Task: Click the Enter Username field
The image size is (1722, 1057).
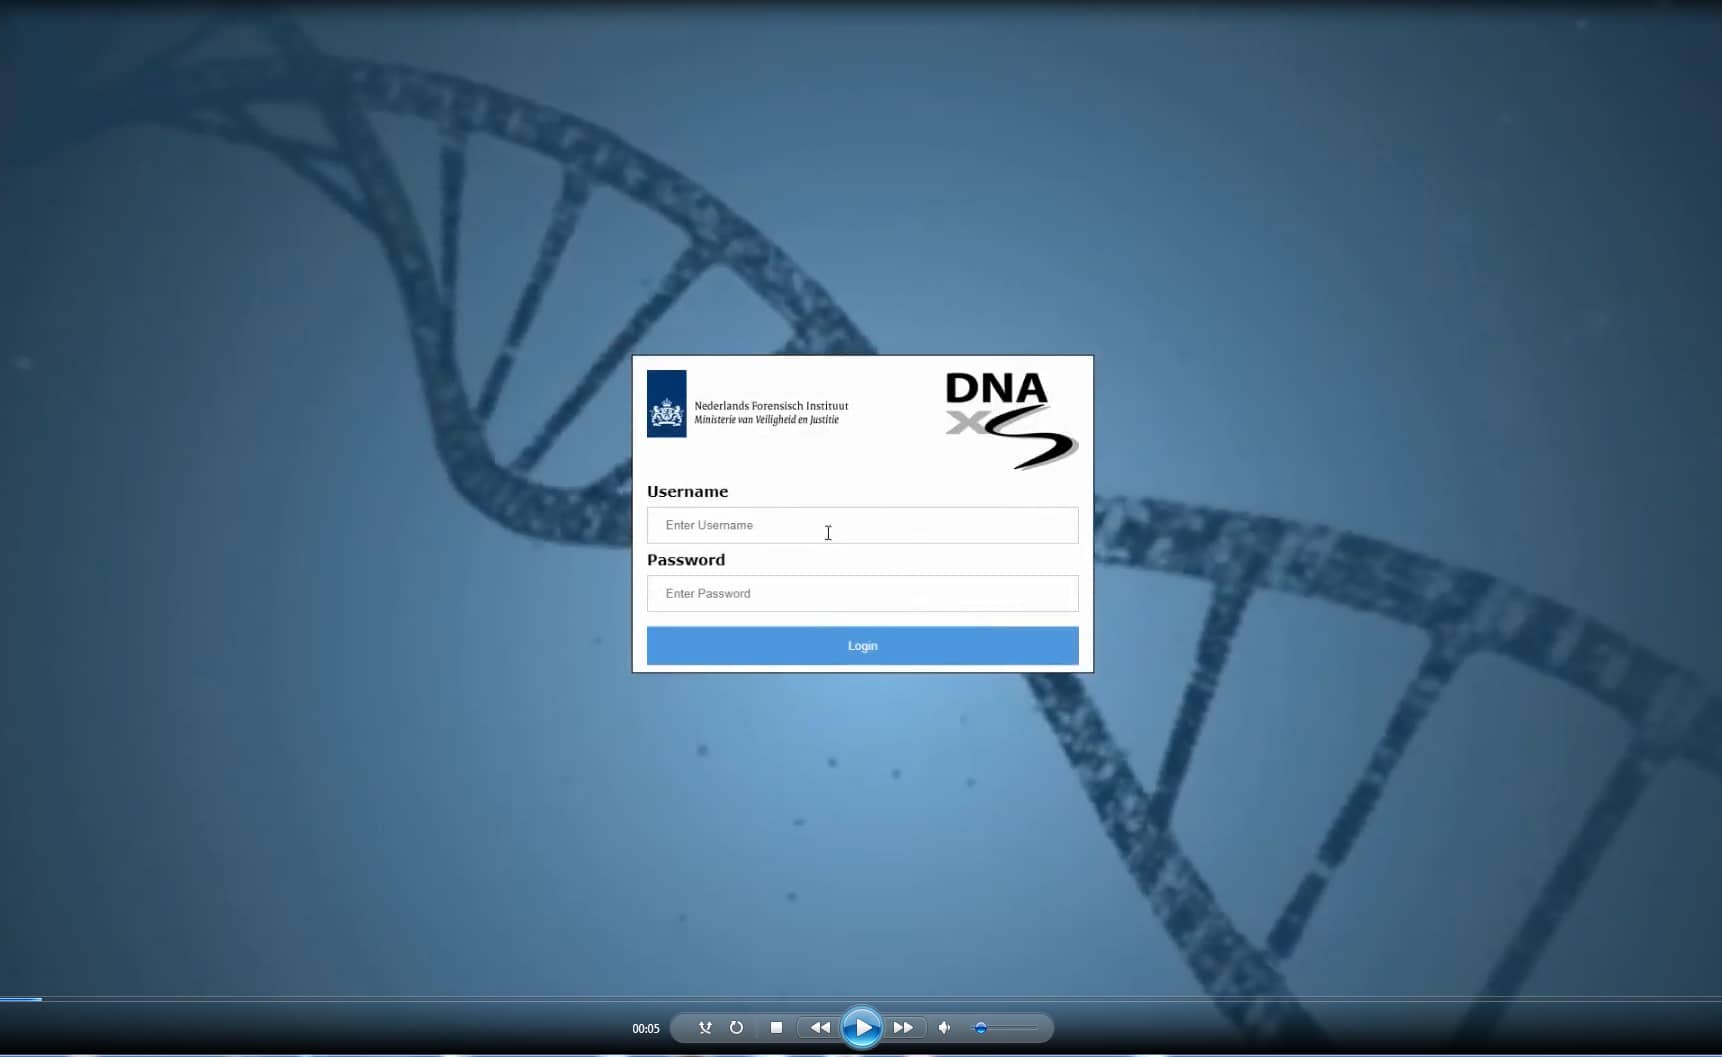Action: point(862,525)
